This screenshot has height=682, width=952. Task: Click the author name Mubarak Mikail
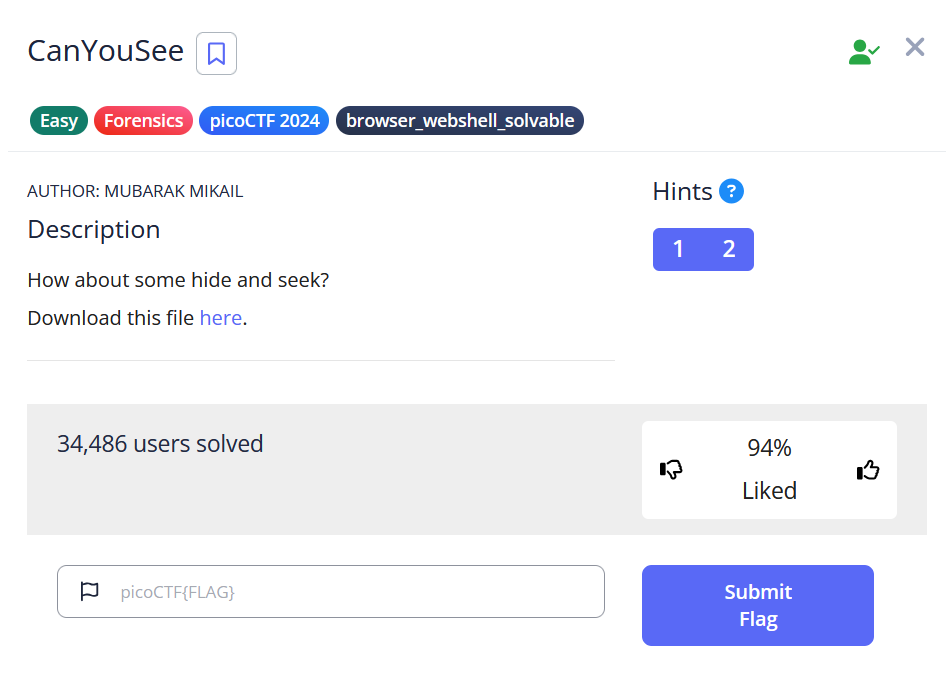coord(174,191)
